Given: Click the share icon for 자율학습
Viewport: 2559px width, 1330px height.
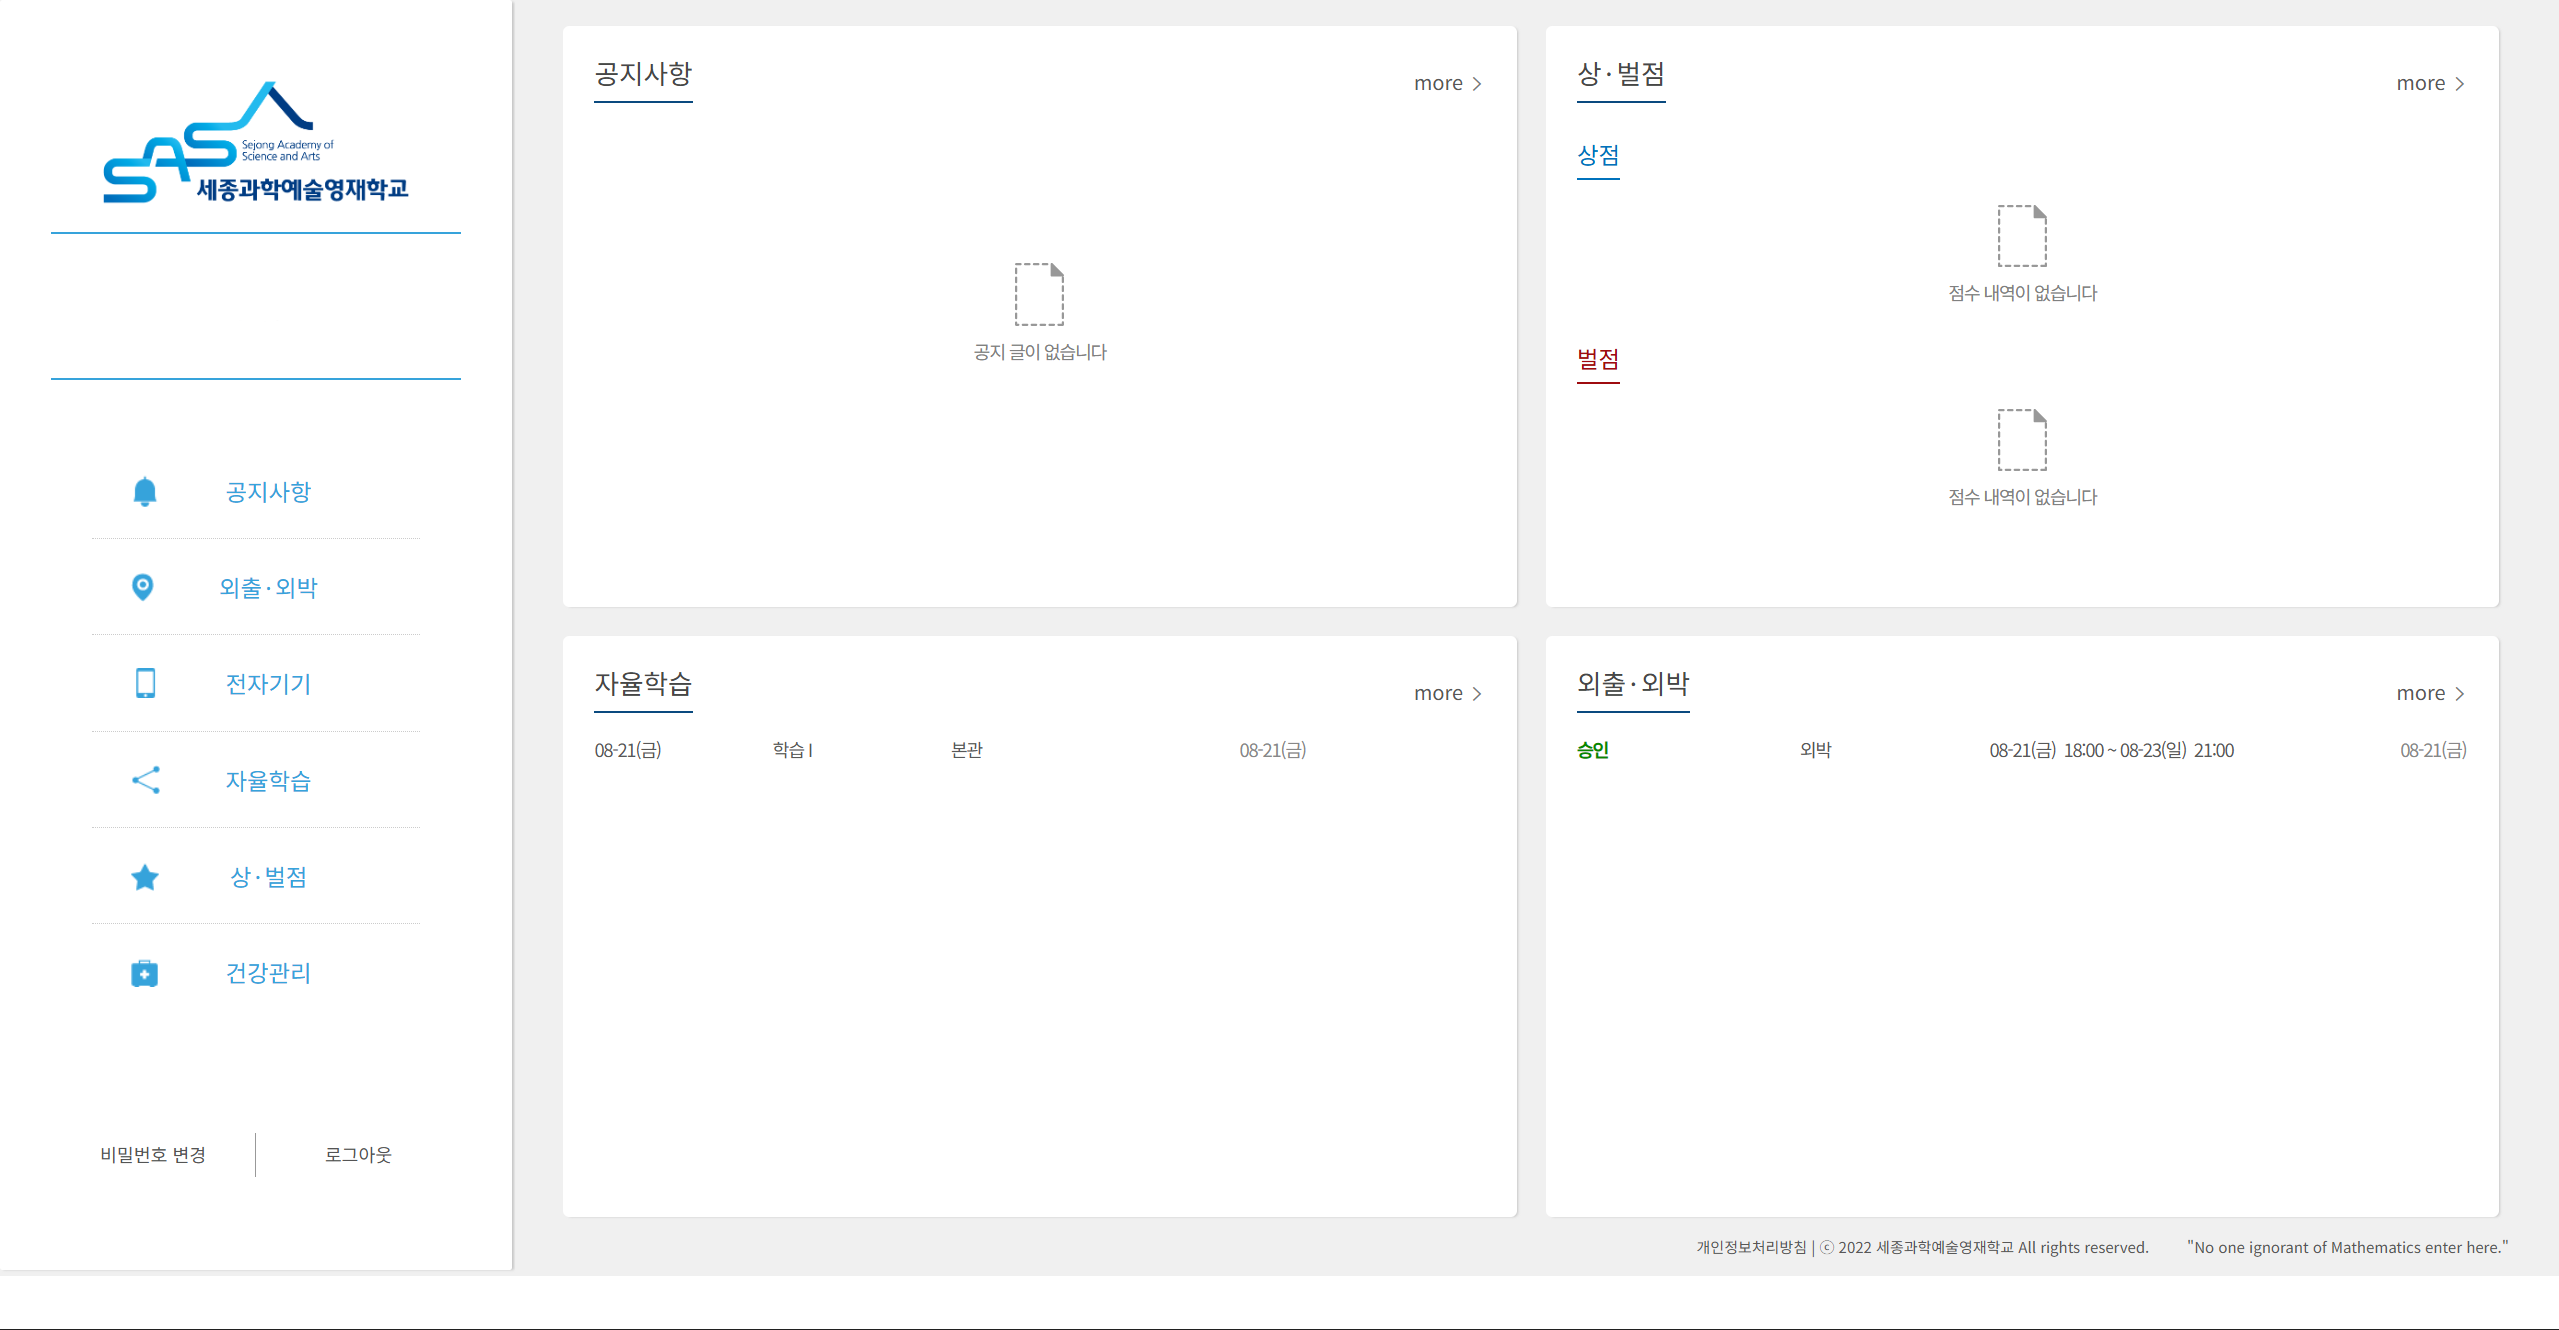Looking at the screenshot, I should [146, 780].
